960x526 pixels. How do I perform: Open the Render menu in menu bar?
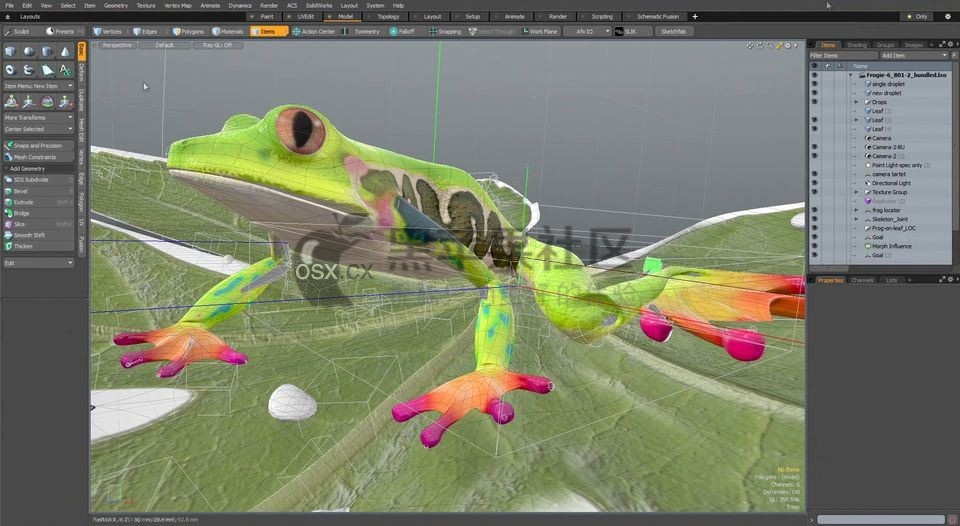[269, 6]
